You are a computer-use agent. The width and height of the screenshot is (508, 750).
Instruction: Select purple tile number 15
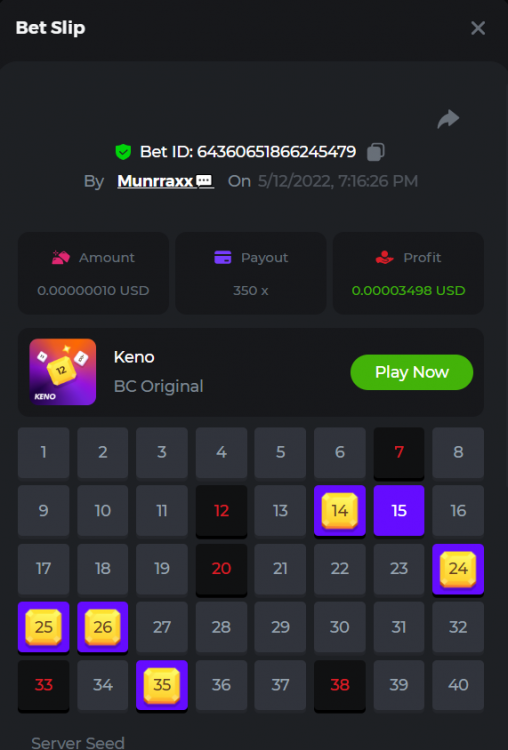[399, 511]
